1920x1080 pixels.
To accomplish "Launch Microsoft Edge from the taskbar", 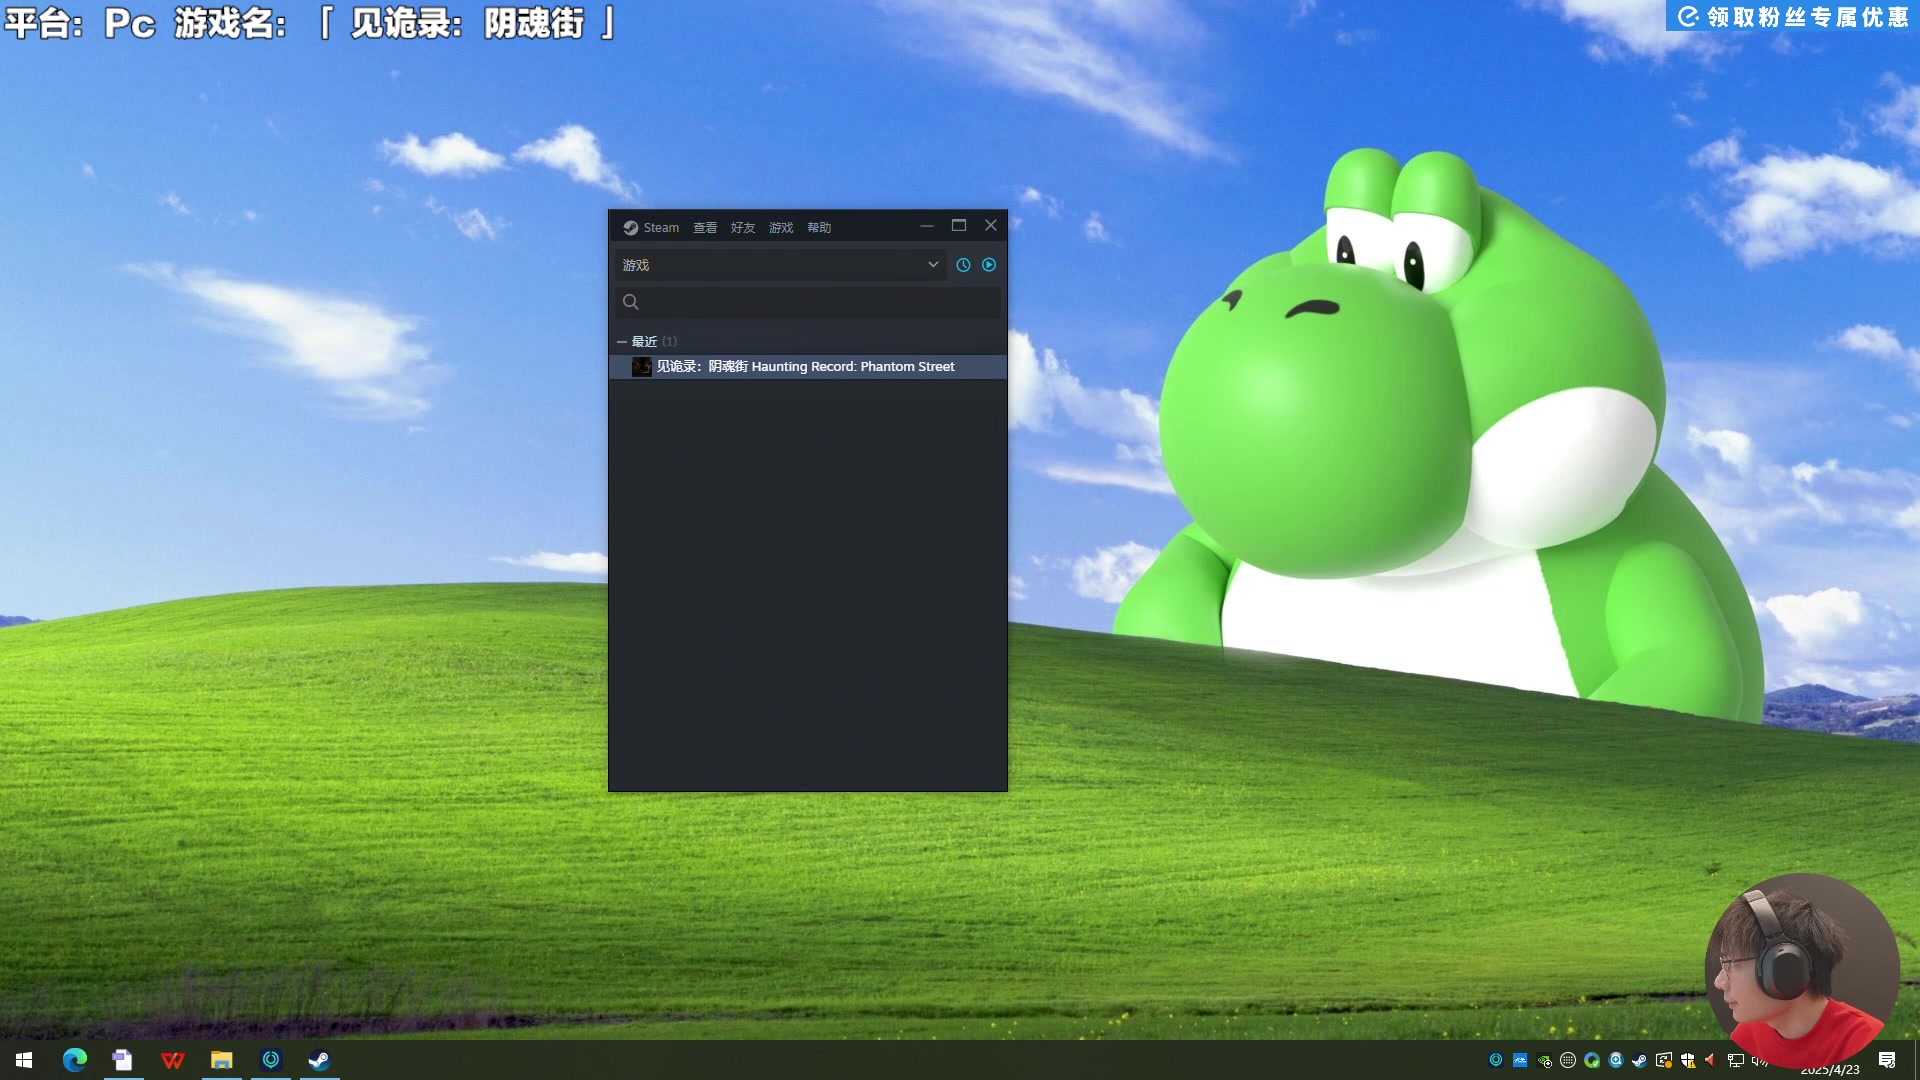I will [75, 1060].
